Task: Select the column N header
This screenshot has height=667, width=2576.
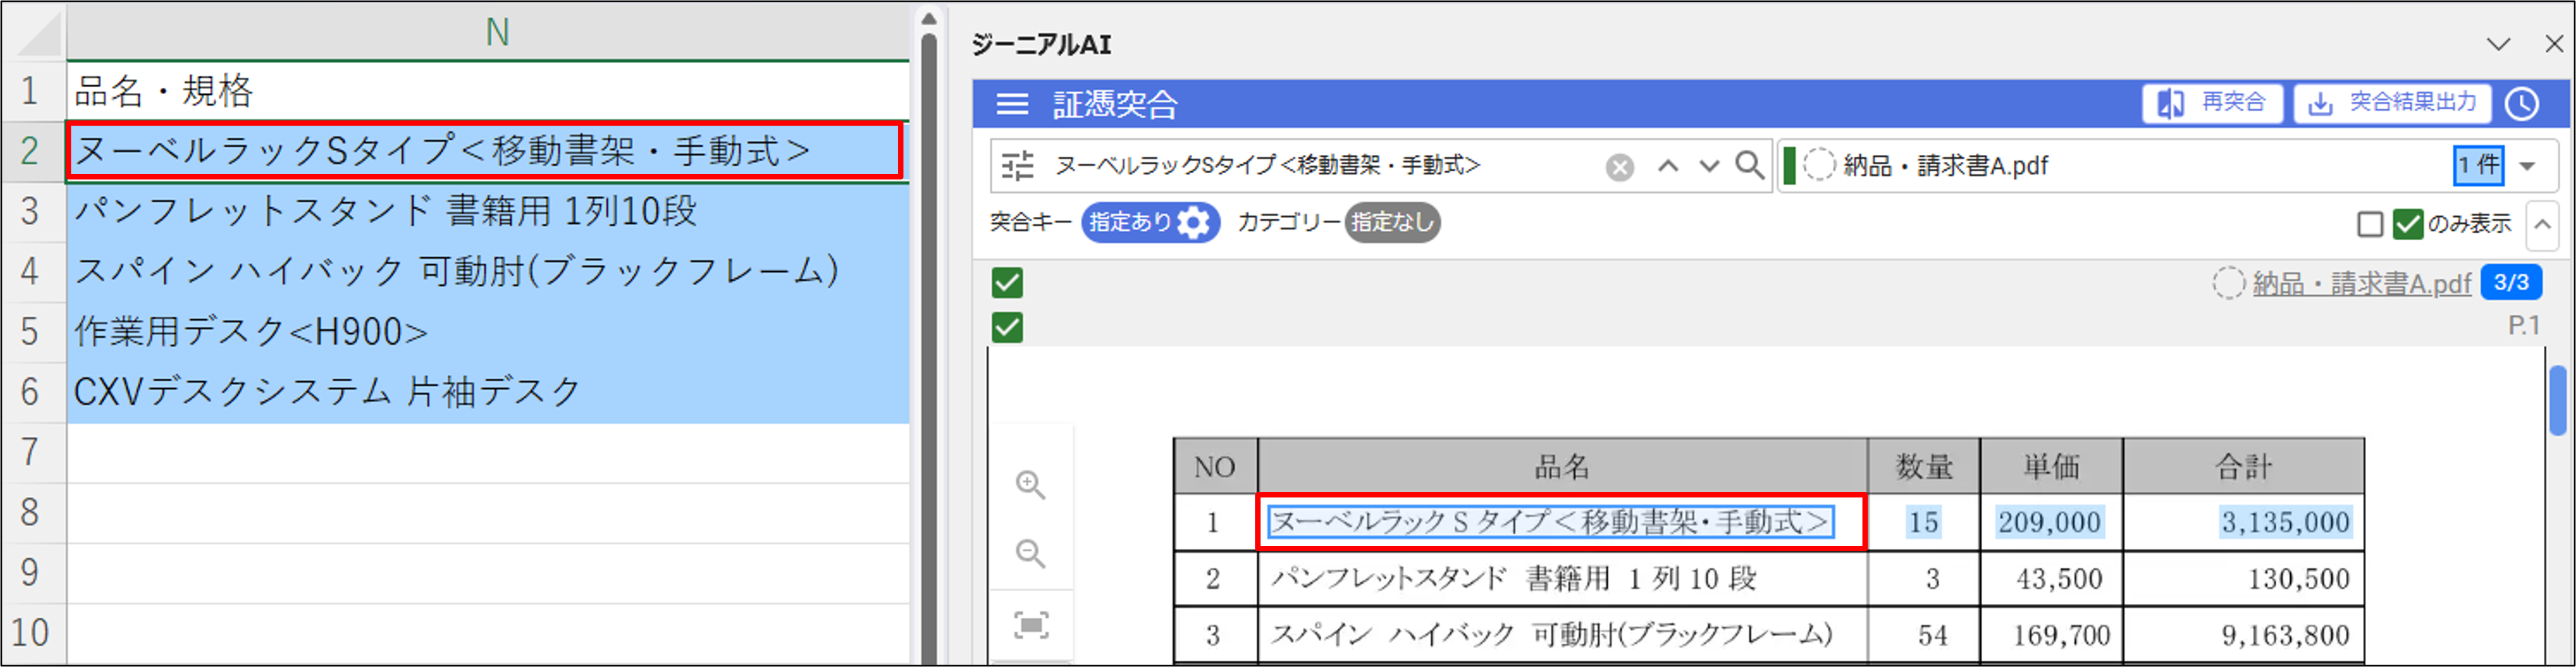Action: [497, 33]
